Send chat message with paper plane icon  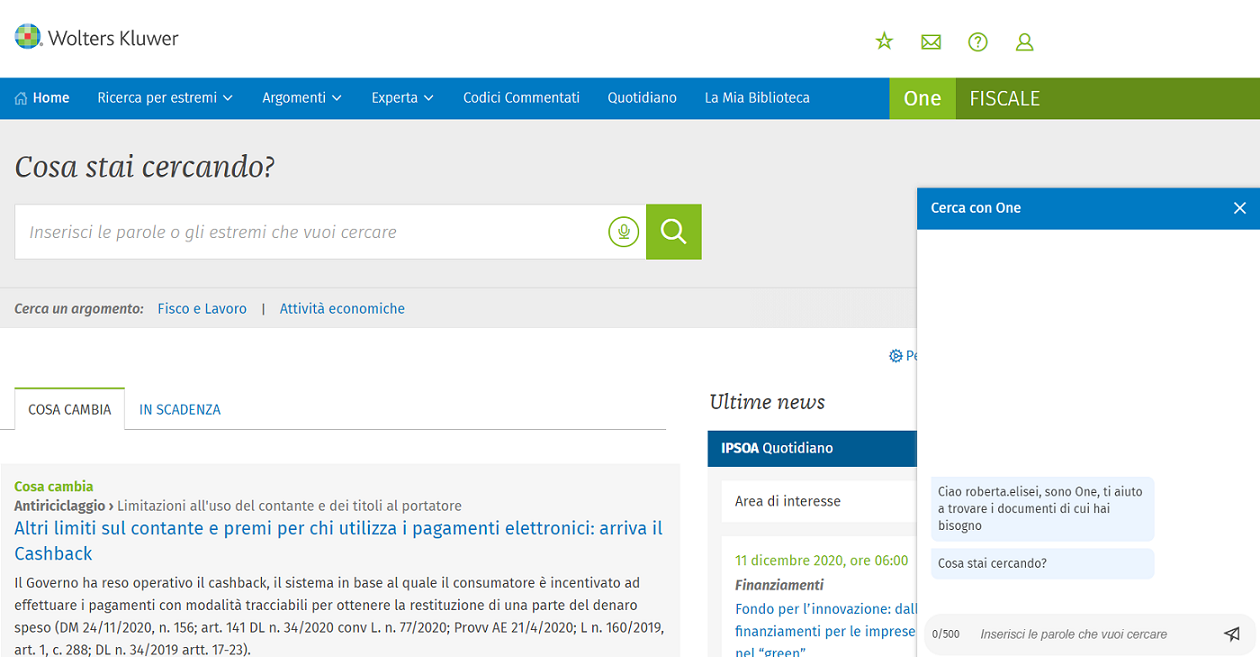click(1232, 634)
